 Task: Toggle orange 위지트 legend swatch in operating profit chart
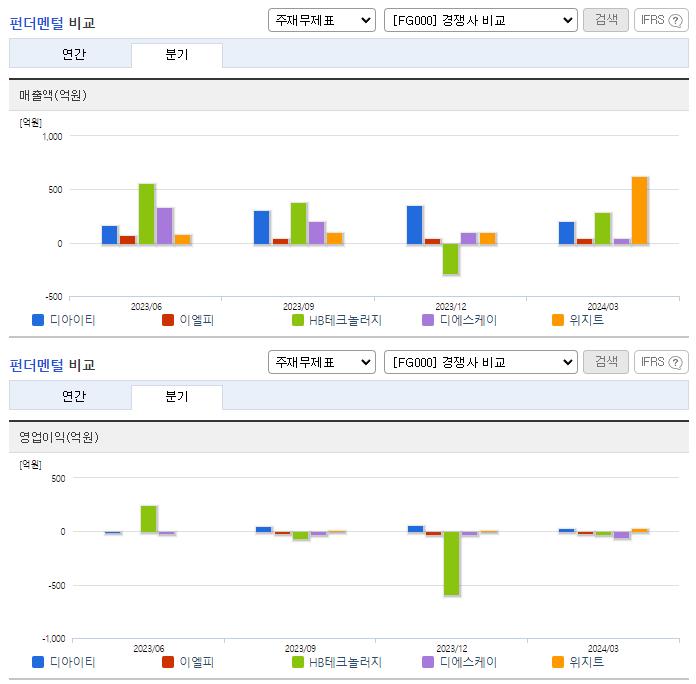(x=558, y=662)
